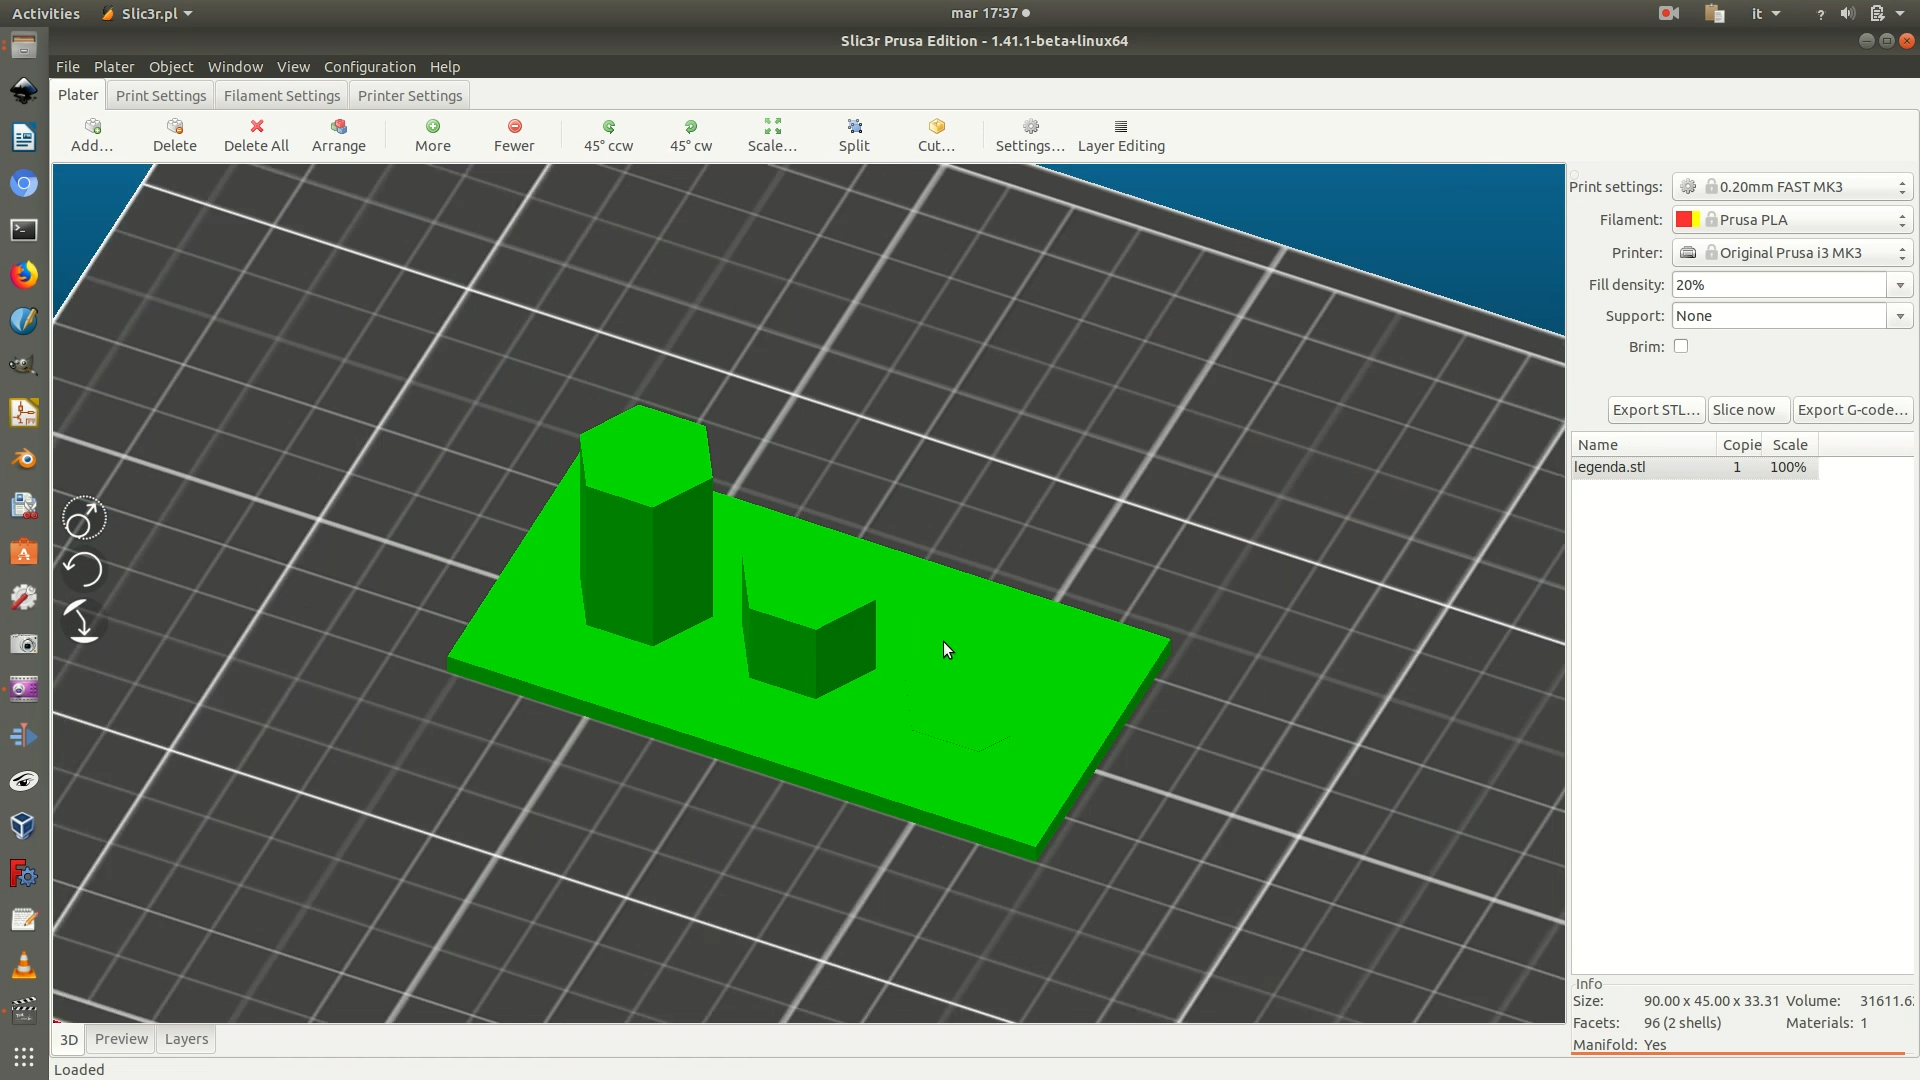Open the Printer preset dropdown
Viewport: 1920px width, 1080px height.
1792,253
